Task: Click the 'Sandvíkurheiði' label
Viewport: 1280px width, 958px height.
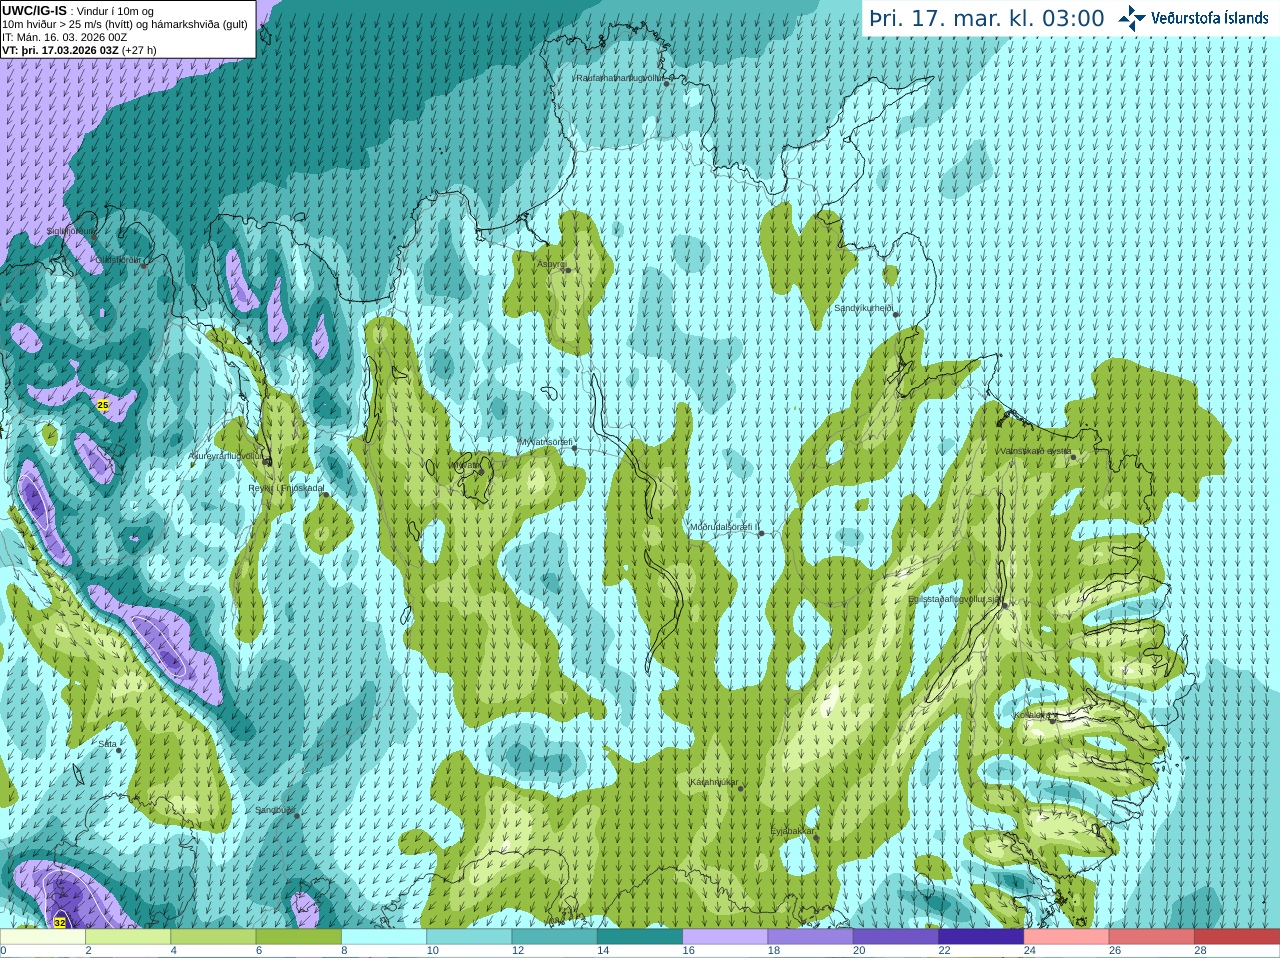Action: 863,308
